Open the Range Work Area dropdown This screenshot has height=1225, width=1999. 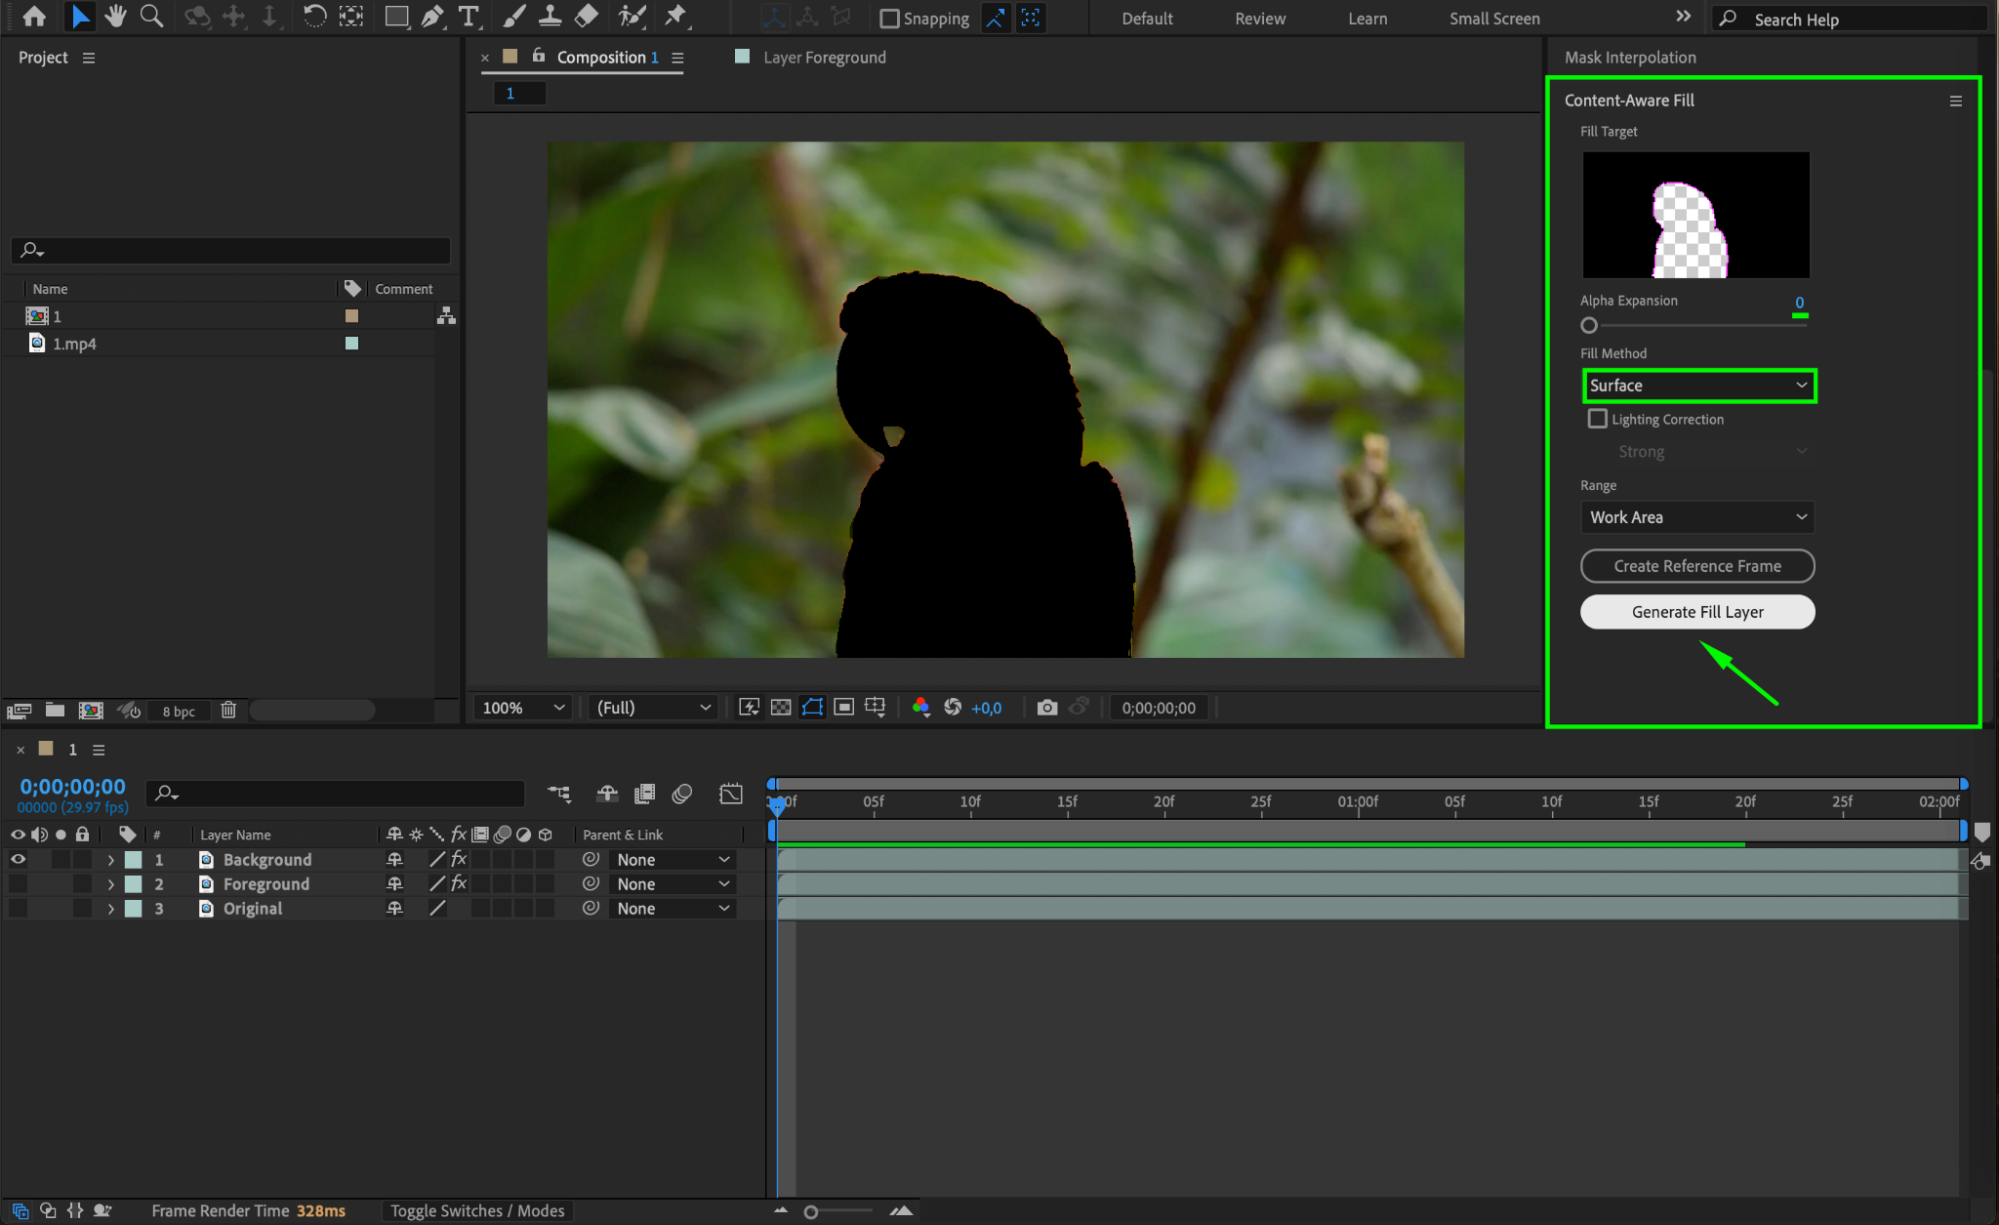point(1698,517)
